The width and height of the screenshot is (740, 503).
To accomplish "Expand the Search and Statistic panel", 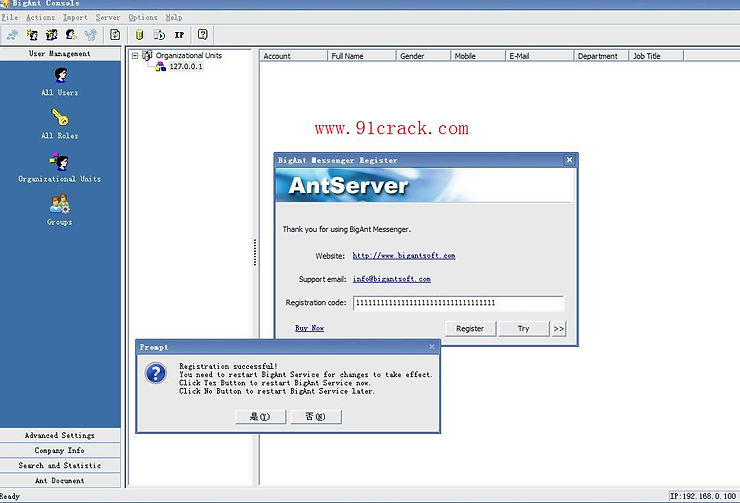I will pyautogui.click(x=60, y=465).
